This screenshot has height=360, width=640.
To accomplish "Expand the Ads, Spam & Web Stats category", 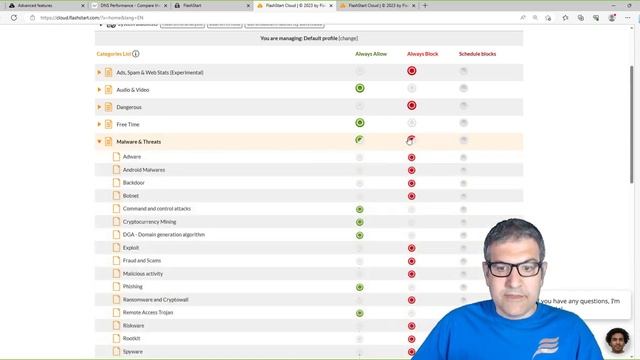I will pos(99,72).
